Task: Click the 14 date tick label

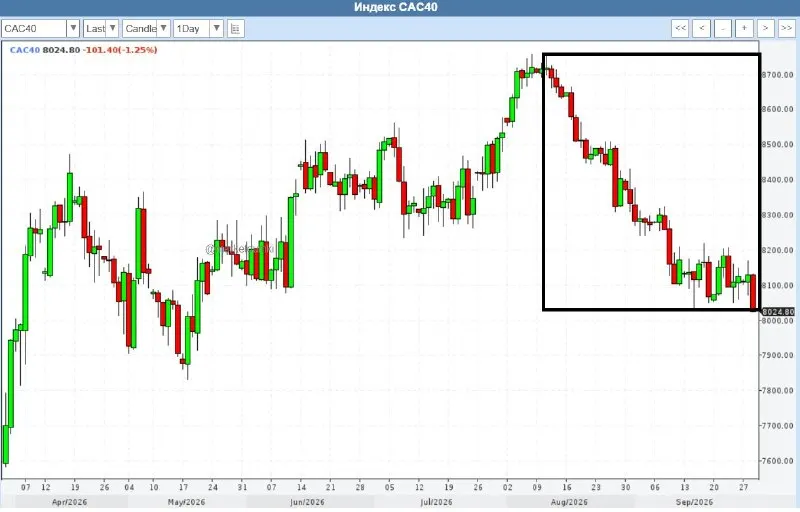Action: coord(301,488)
